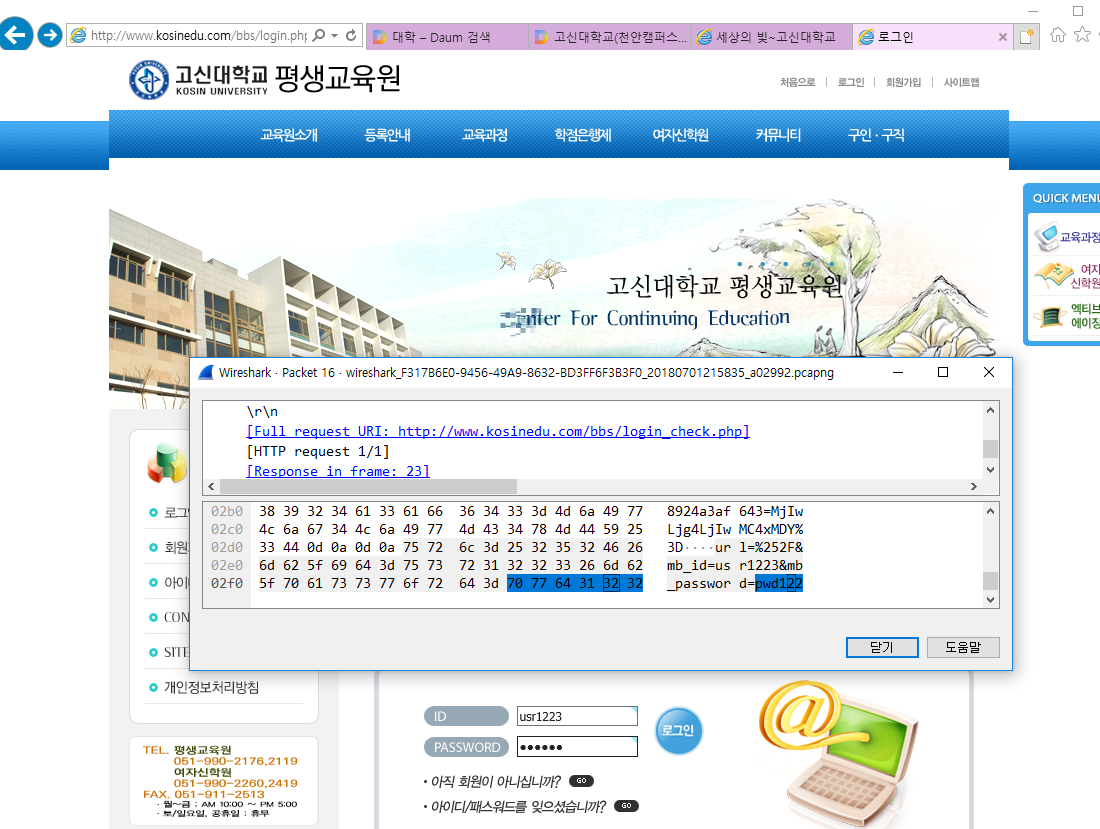
Task: Close the Wireshark packet window with X
Action: 988,372
